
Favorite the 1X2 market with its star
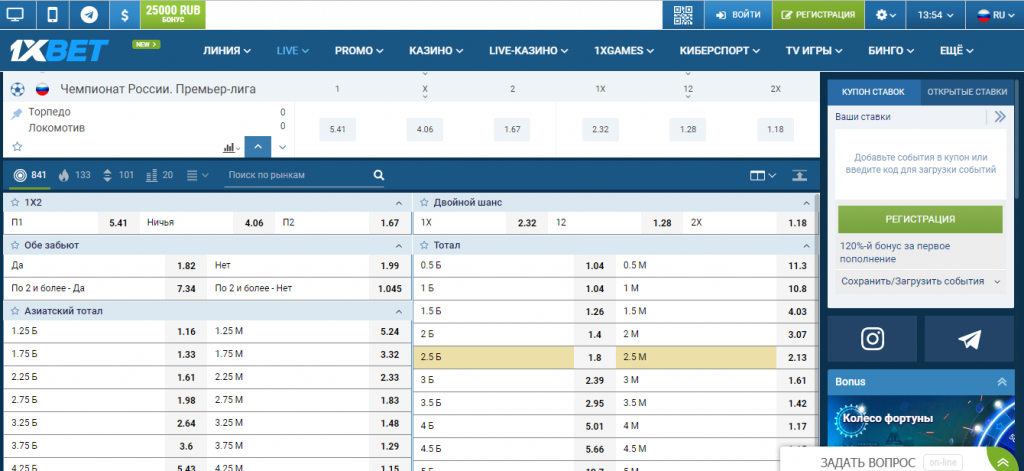16,202
